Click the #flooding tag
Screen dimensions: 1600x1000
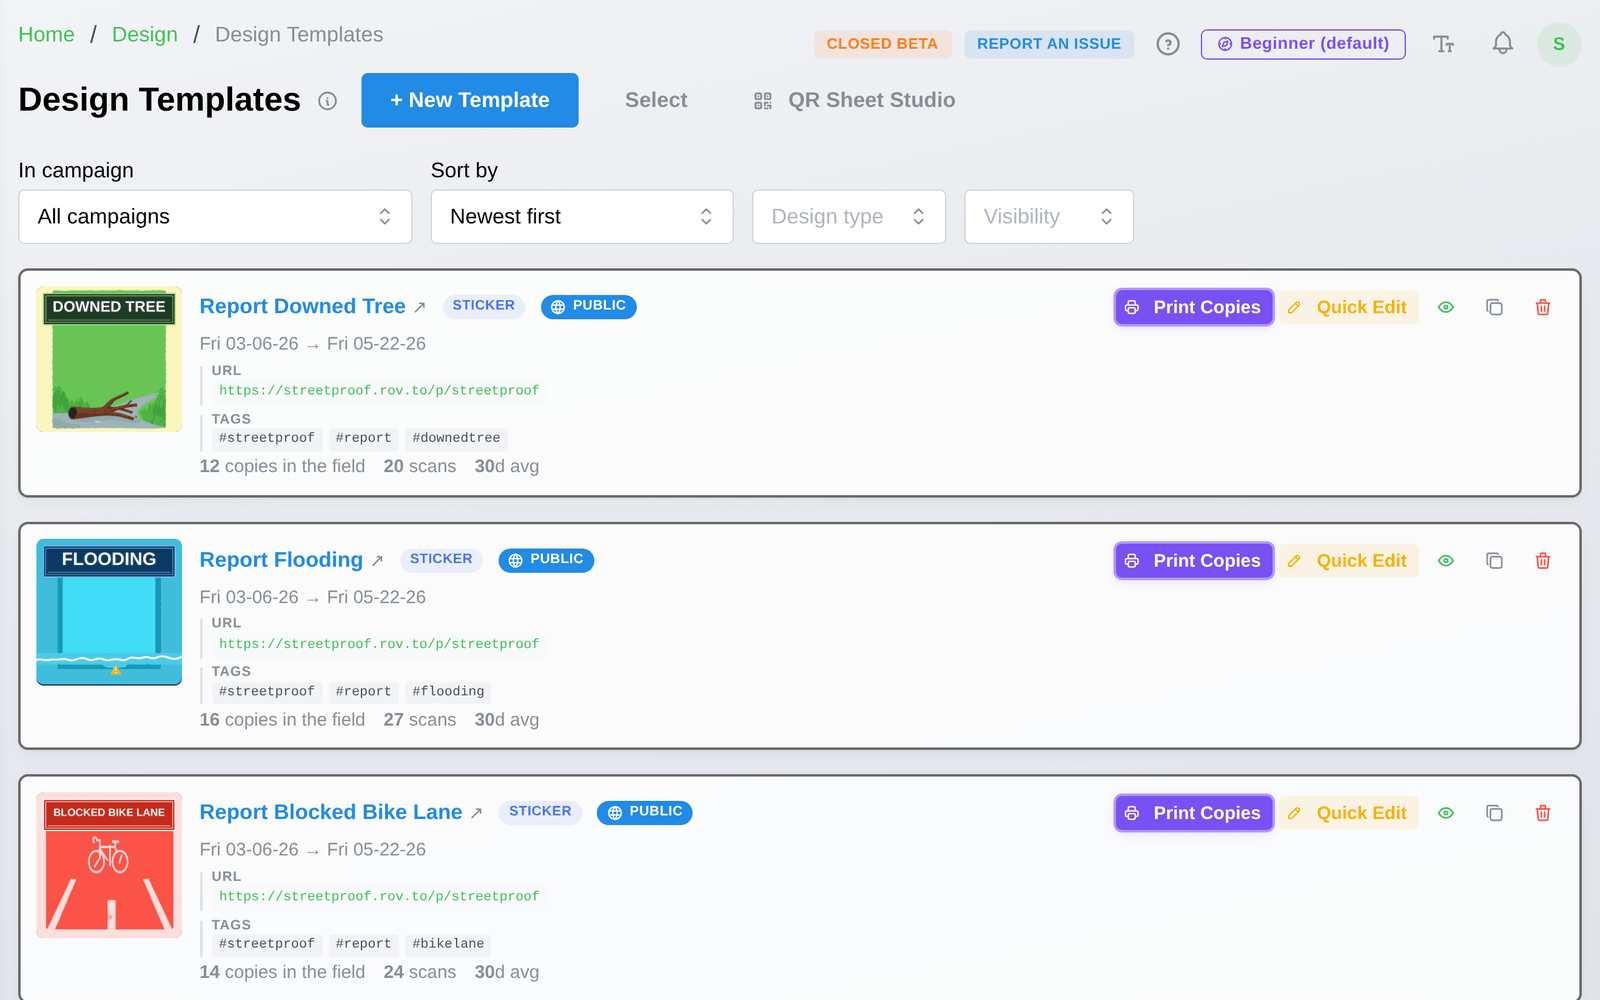(448, 691)
